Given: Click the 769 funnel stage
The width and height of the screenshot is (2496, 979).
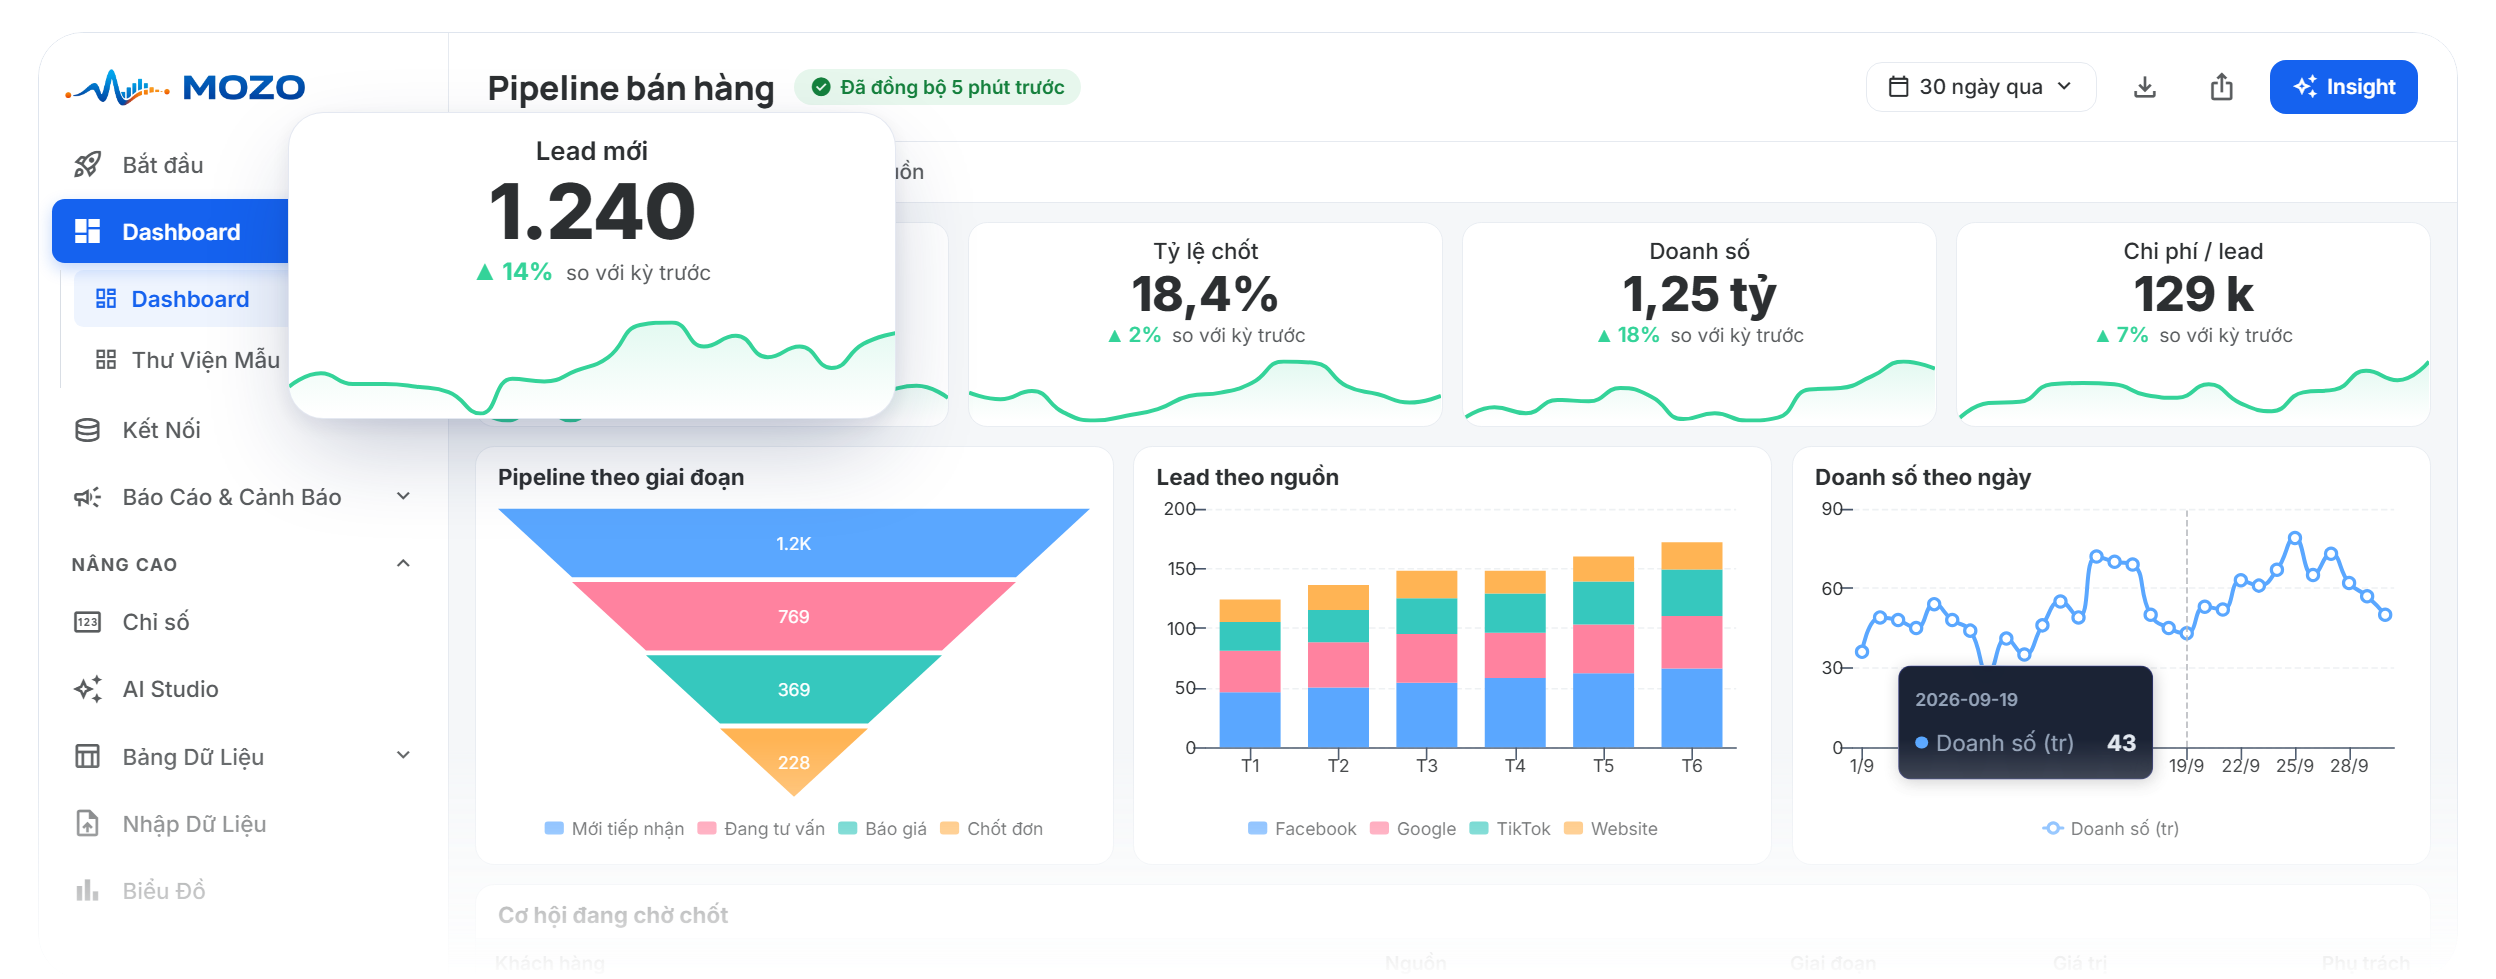Looking at the screenshot, I should click(794, 616).
